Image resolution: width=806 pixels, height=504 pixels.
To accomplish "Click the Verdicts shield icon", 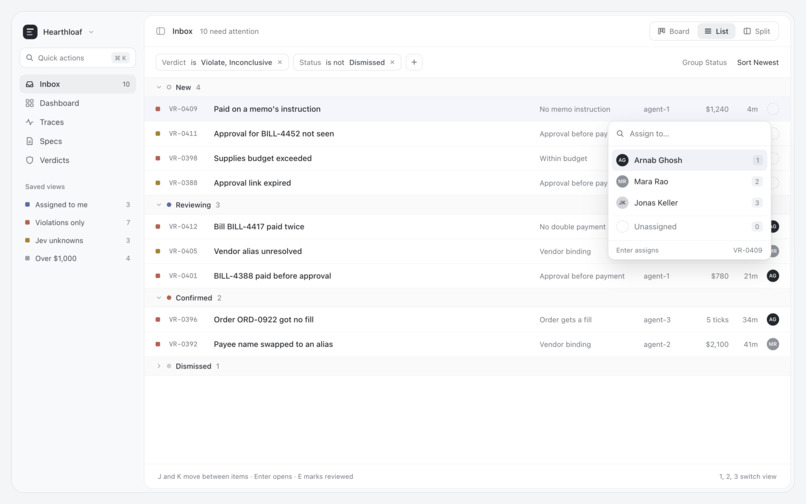I will click(30, 160).
